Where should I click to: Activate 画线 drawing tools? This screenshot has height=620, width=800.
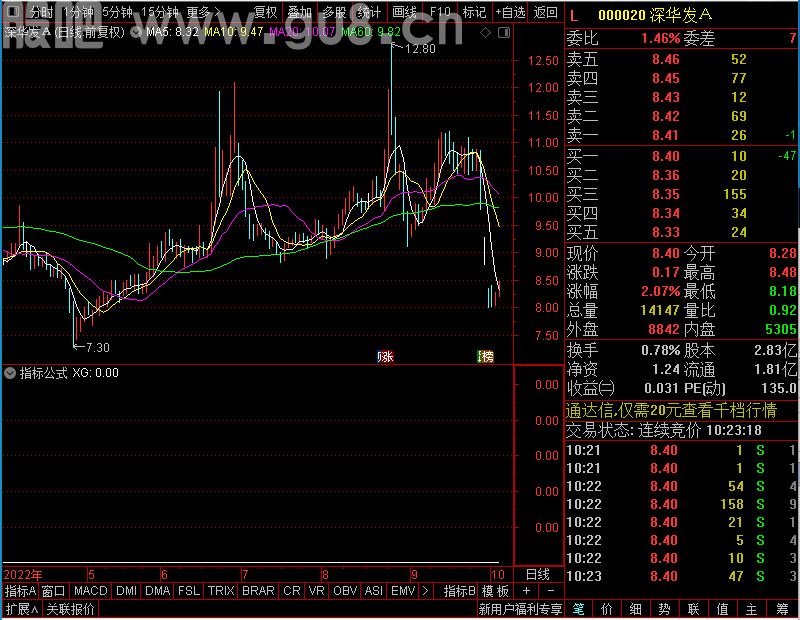405,12
